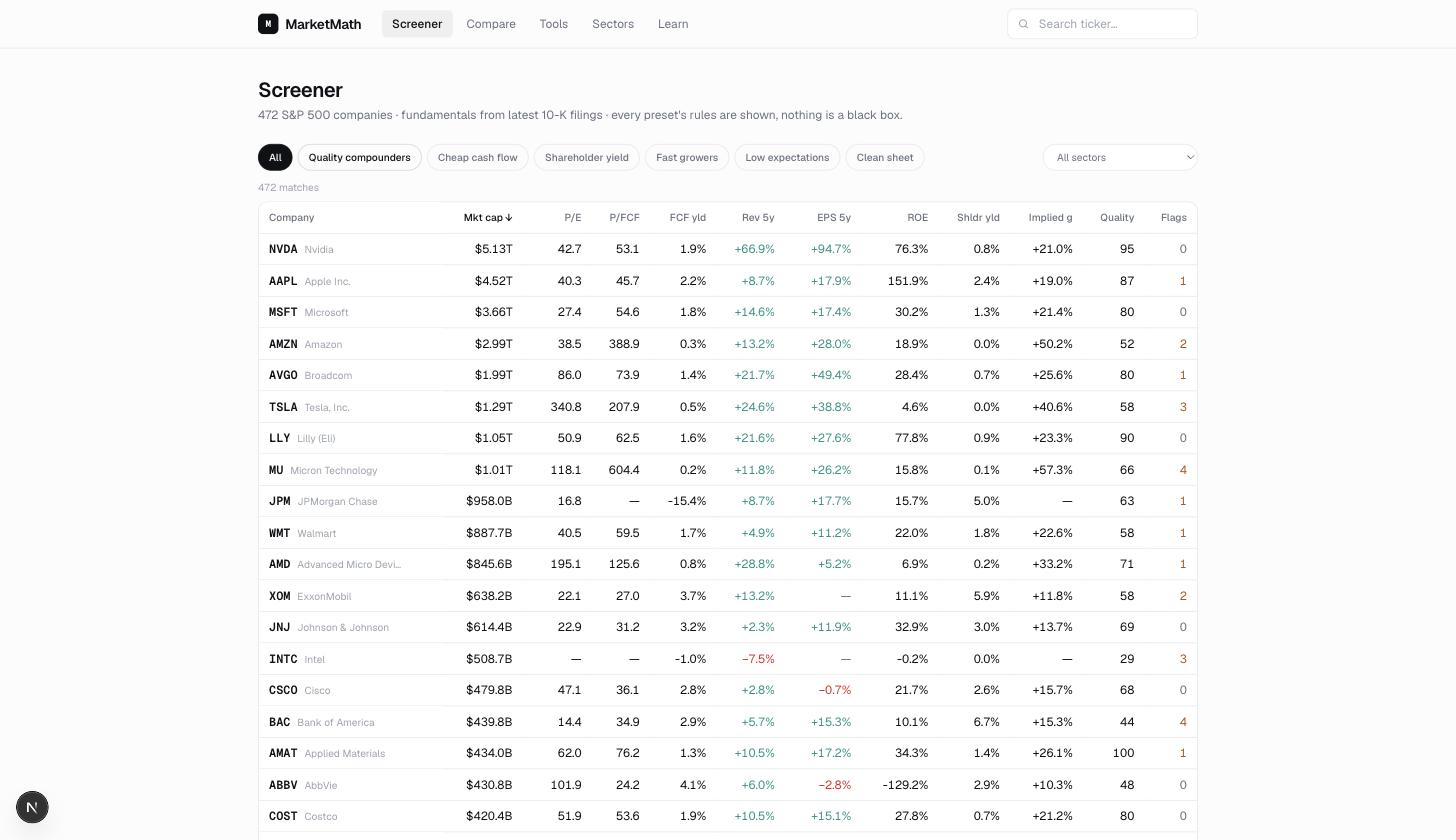This screenshot has width=1456, height=840.
Task: Click BAC Shldr yld value 6.7%
Action: pyautogui.click(x=986, y=722)
